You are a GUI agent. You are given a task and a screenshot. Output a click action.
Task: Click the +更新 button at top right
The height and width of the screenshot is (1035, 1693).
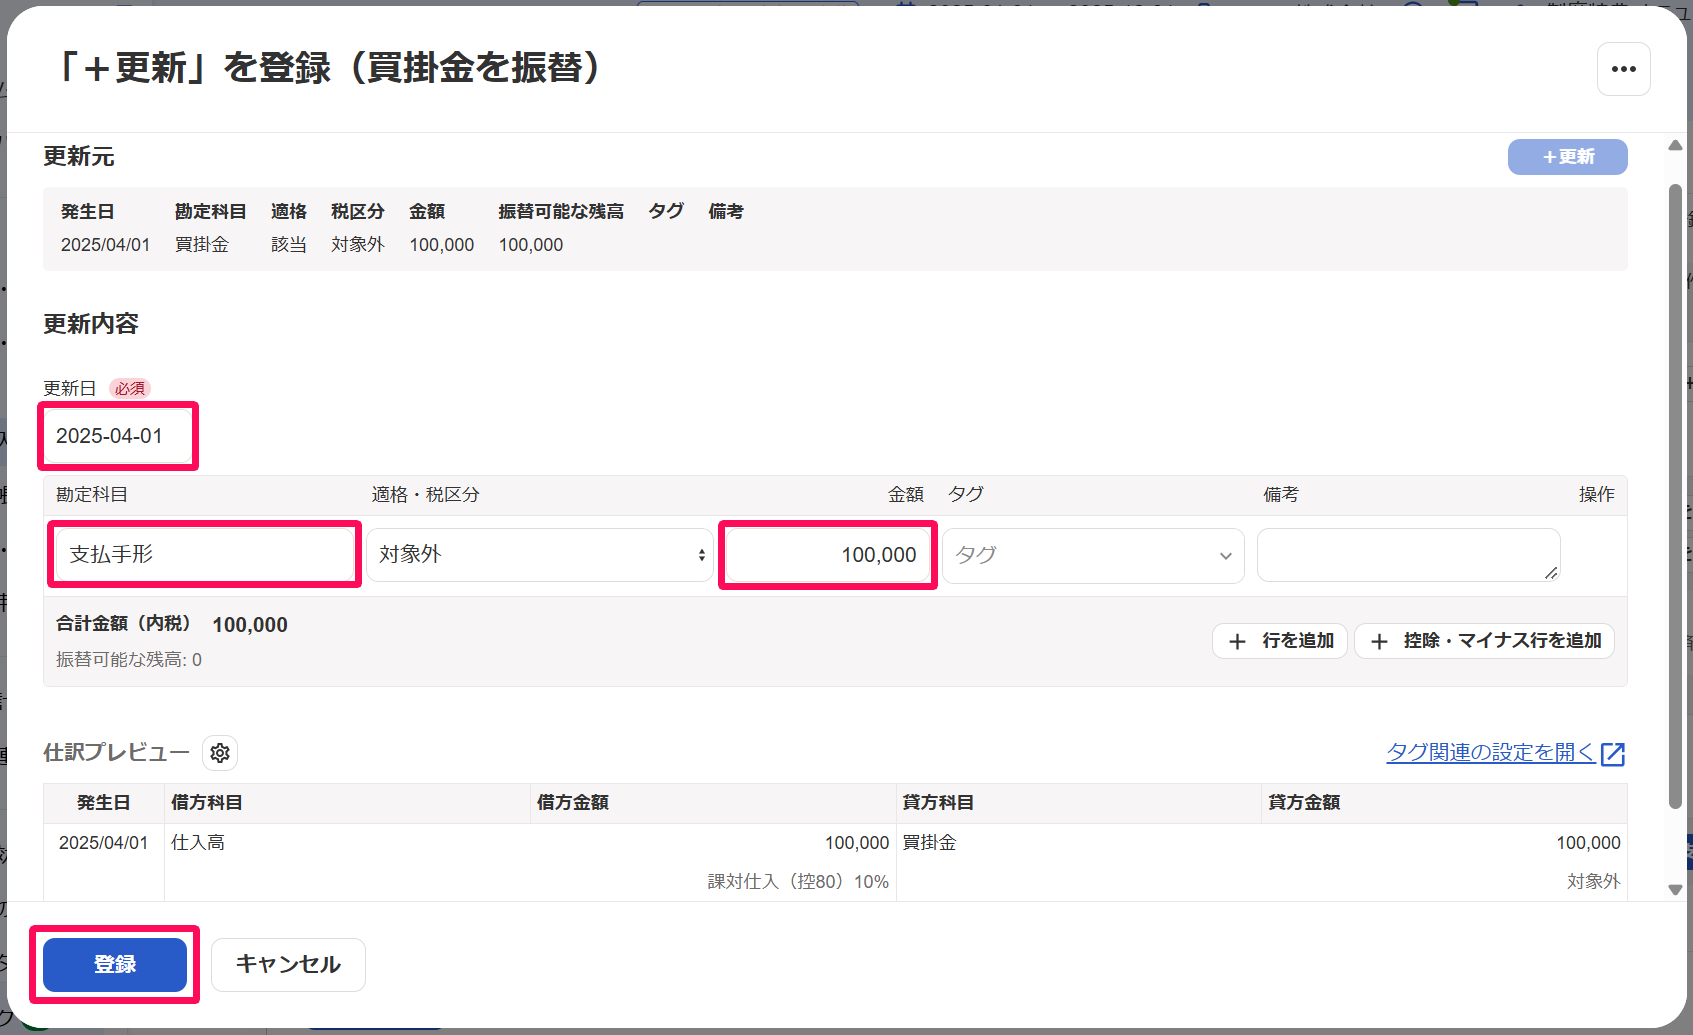(1567, 157)
